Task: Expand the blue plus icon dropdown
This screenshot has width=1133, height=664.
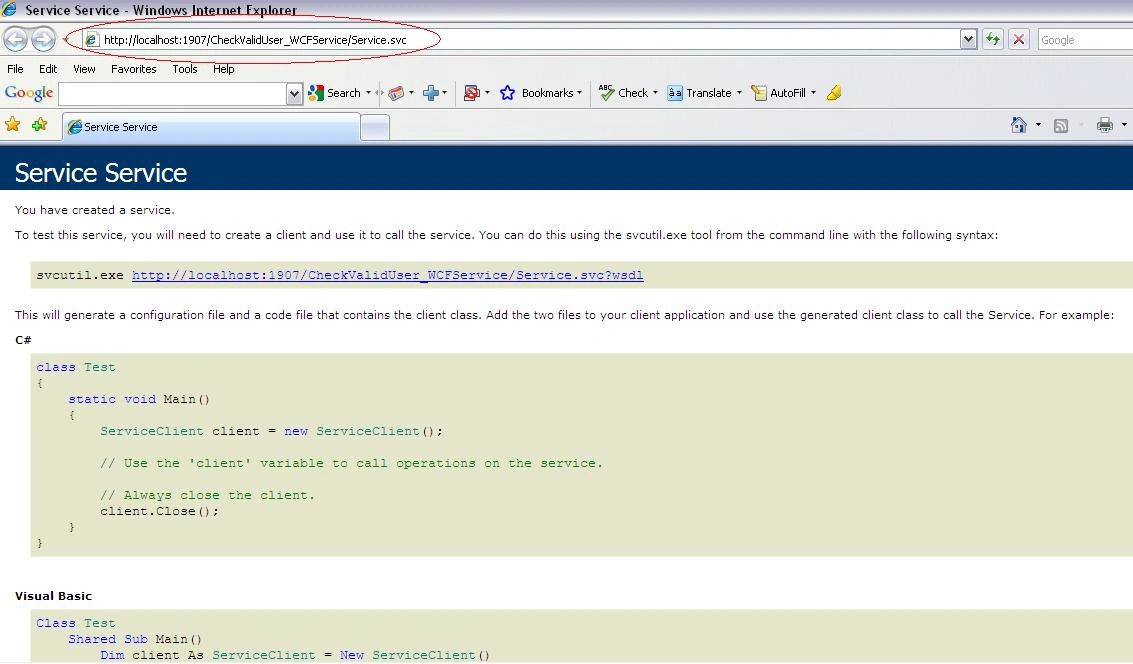Action: (444, 93)
